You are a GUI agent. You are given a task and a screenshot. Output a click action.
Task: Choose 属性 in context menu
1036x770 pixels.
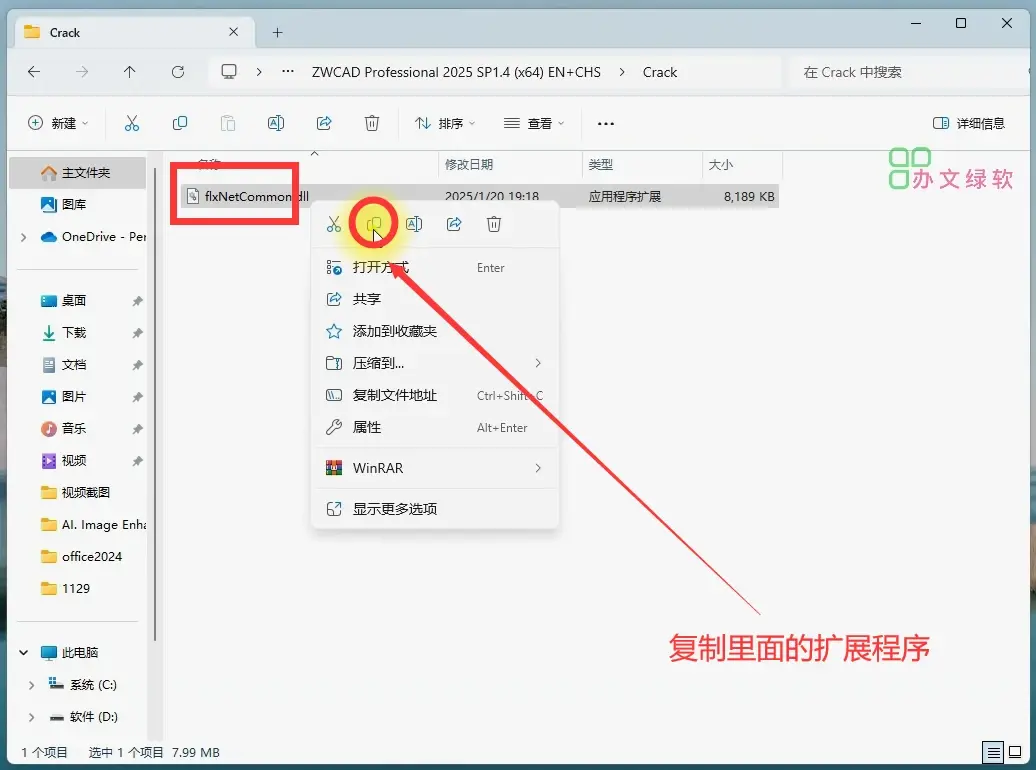point(435,427)
